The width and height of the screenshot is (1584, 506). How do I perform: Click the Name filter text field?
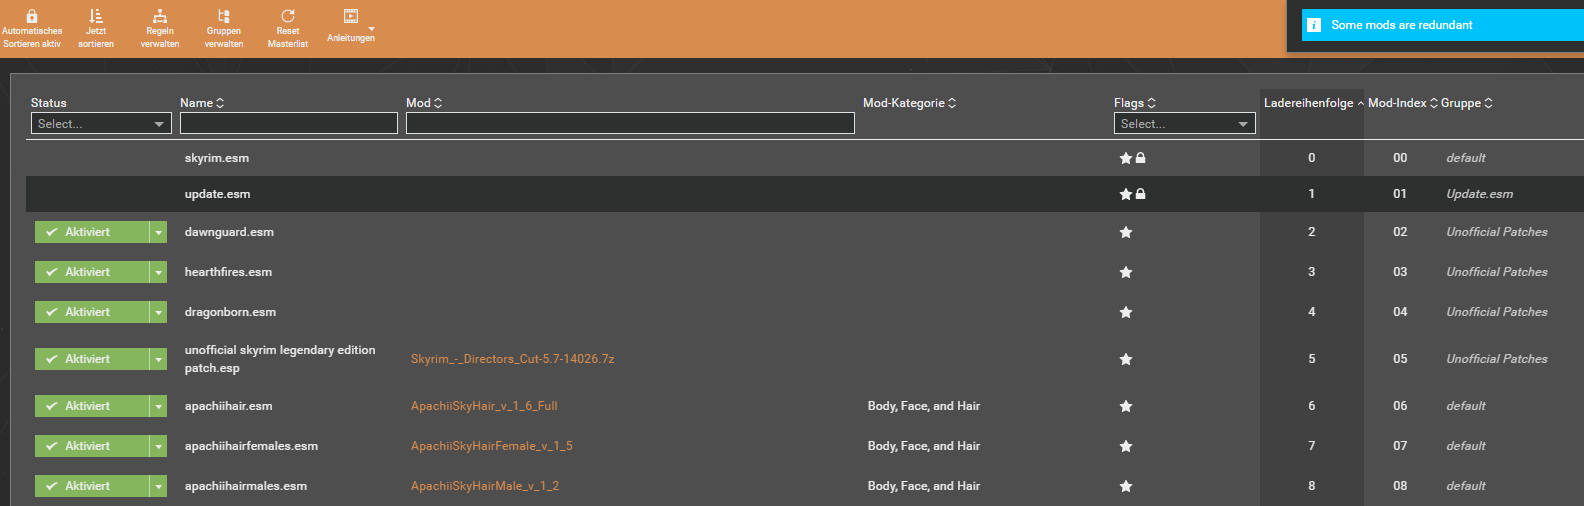[289, 124]
